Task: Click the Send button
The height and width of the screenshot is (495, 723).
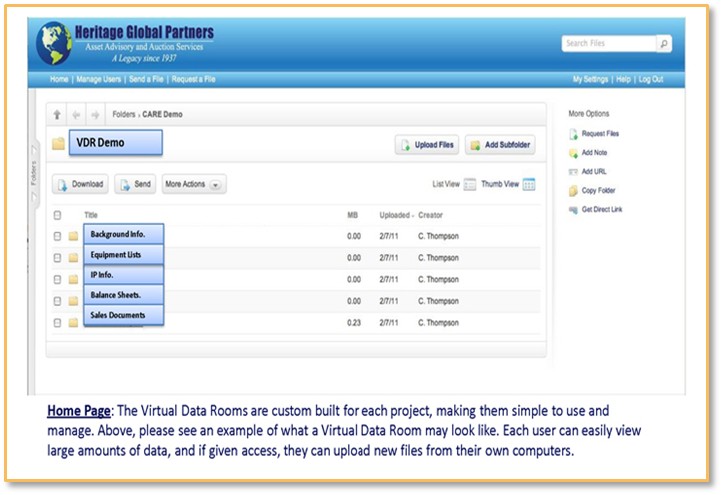Action: [135, 184]
